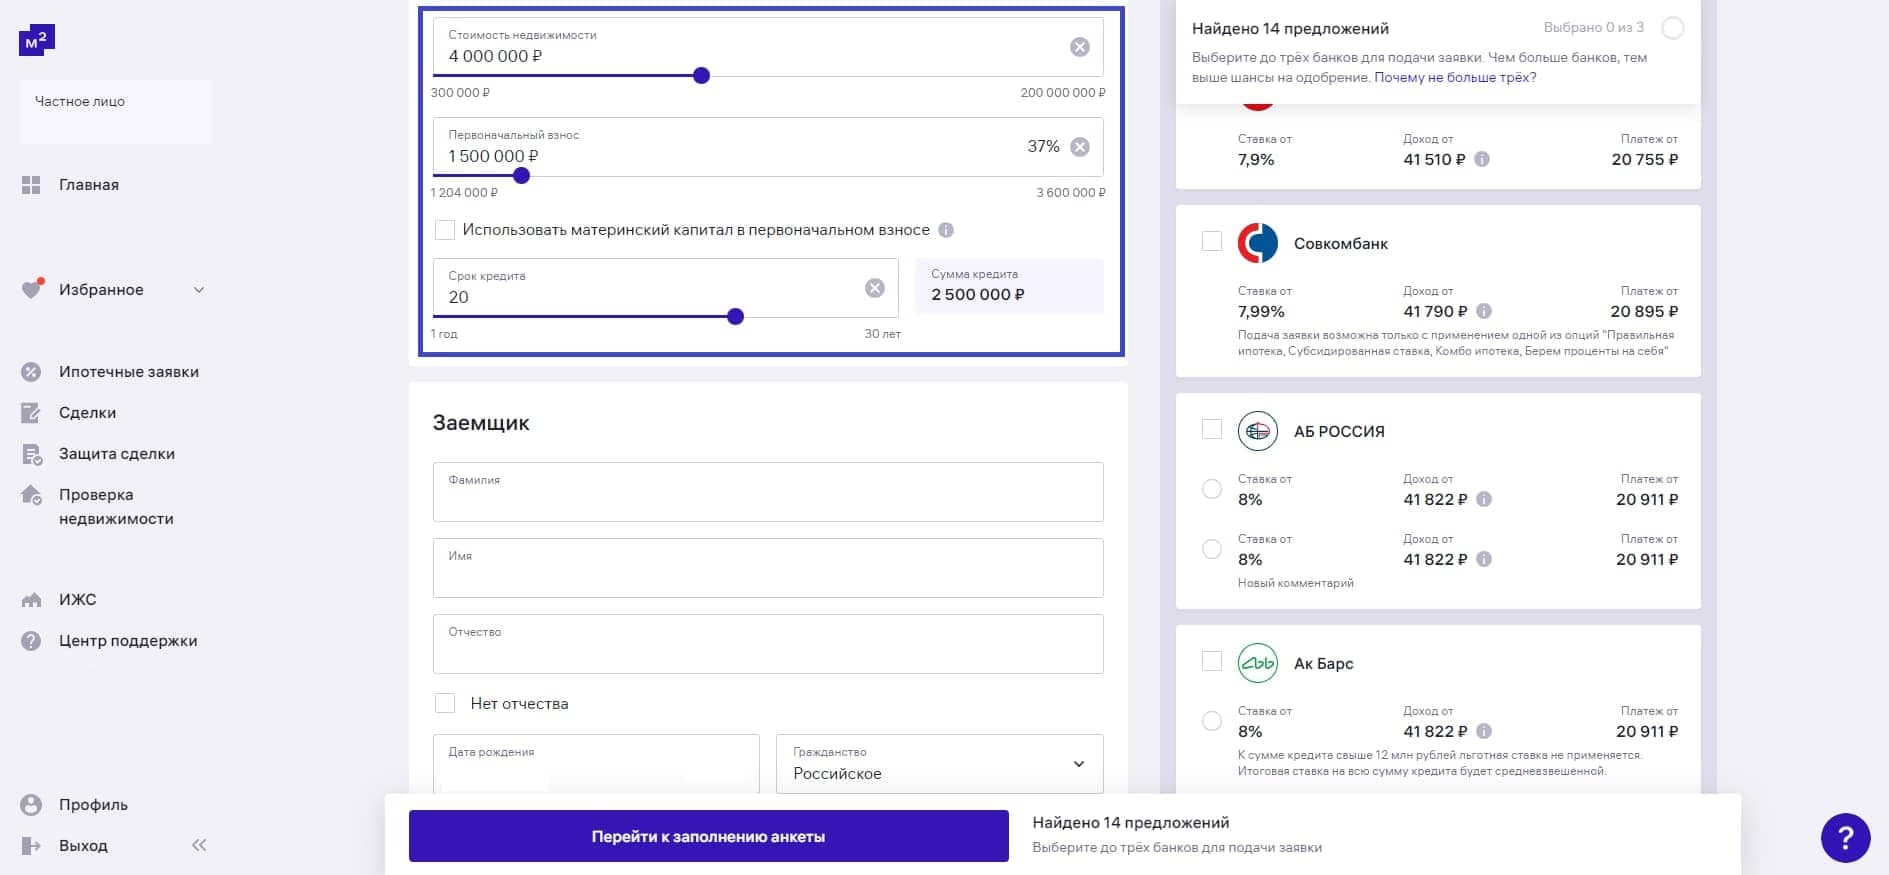Show income info for Ак Барс
The height and width of the screenshot is (875, 1889).
coord(1484,731)
